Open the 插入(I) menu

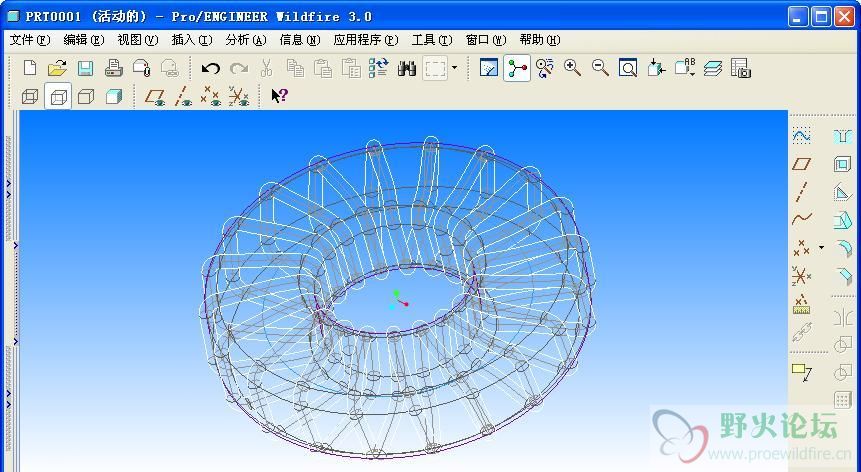click(x=192, y=40)
